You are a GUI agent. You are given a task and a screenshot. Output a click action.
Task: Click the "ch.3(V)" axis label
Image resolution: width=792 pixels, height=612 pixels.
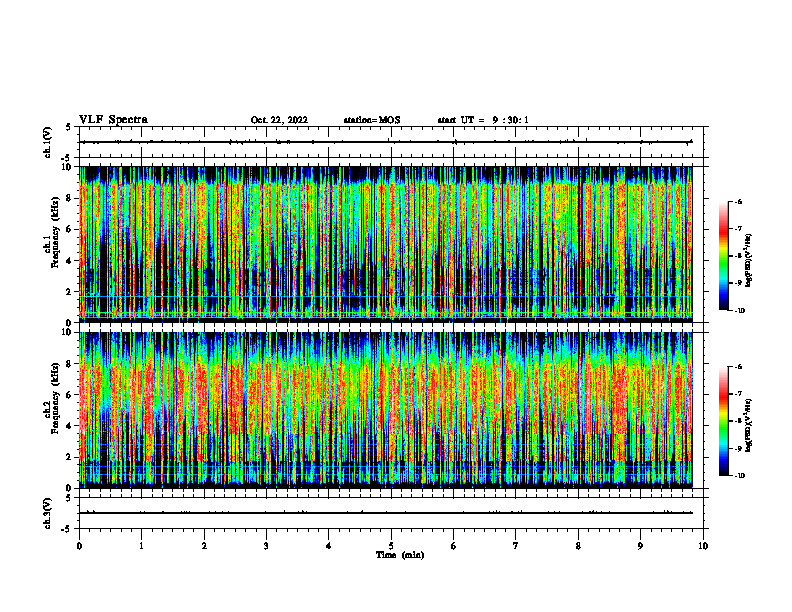(47, 513)
